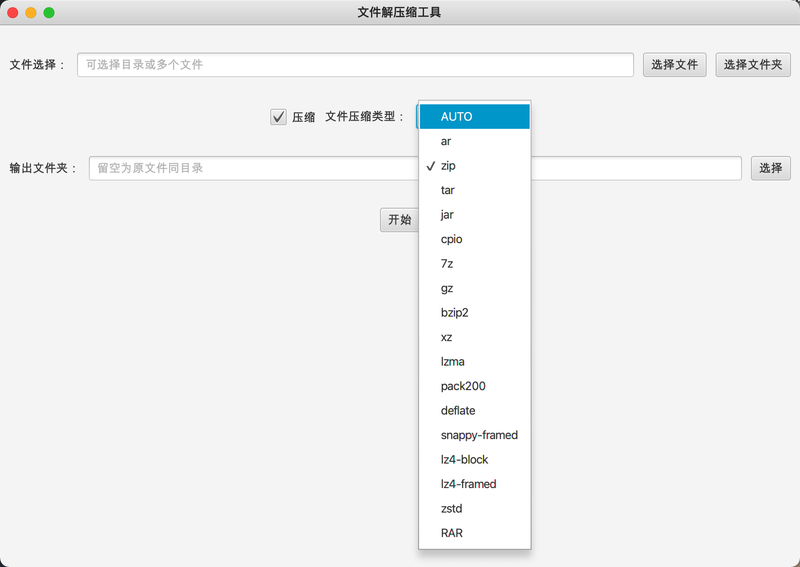The height and width of the screenshot is (567, 800).
Task: Choose tar compression type
Action: [474, 190]
